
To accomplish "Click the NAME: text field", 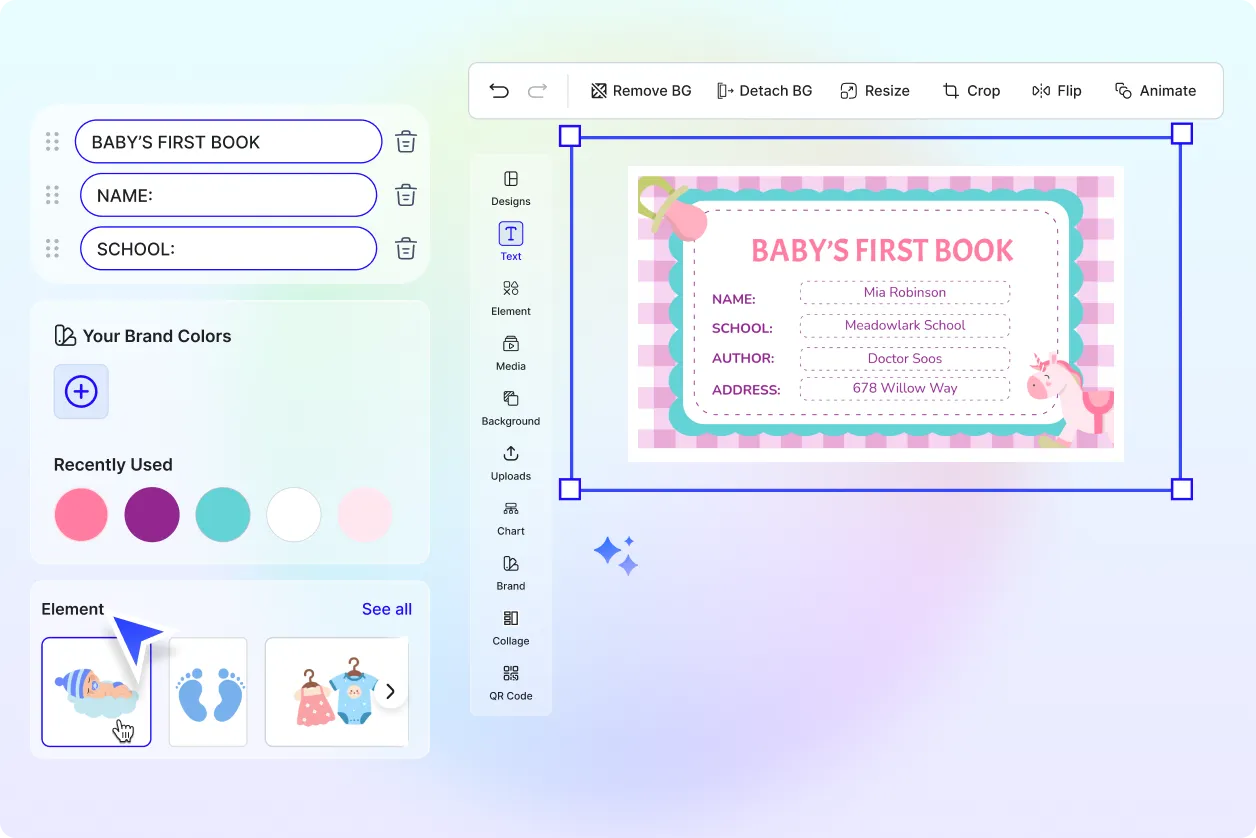I will 228,195.
